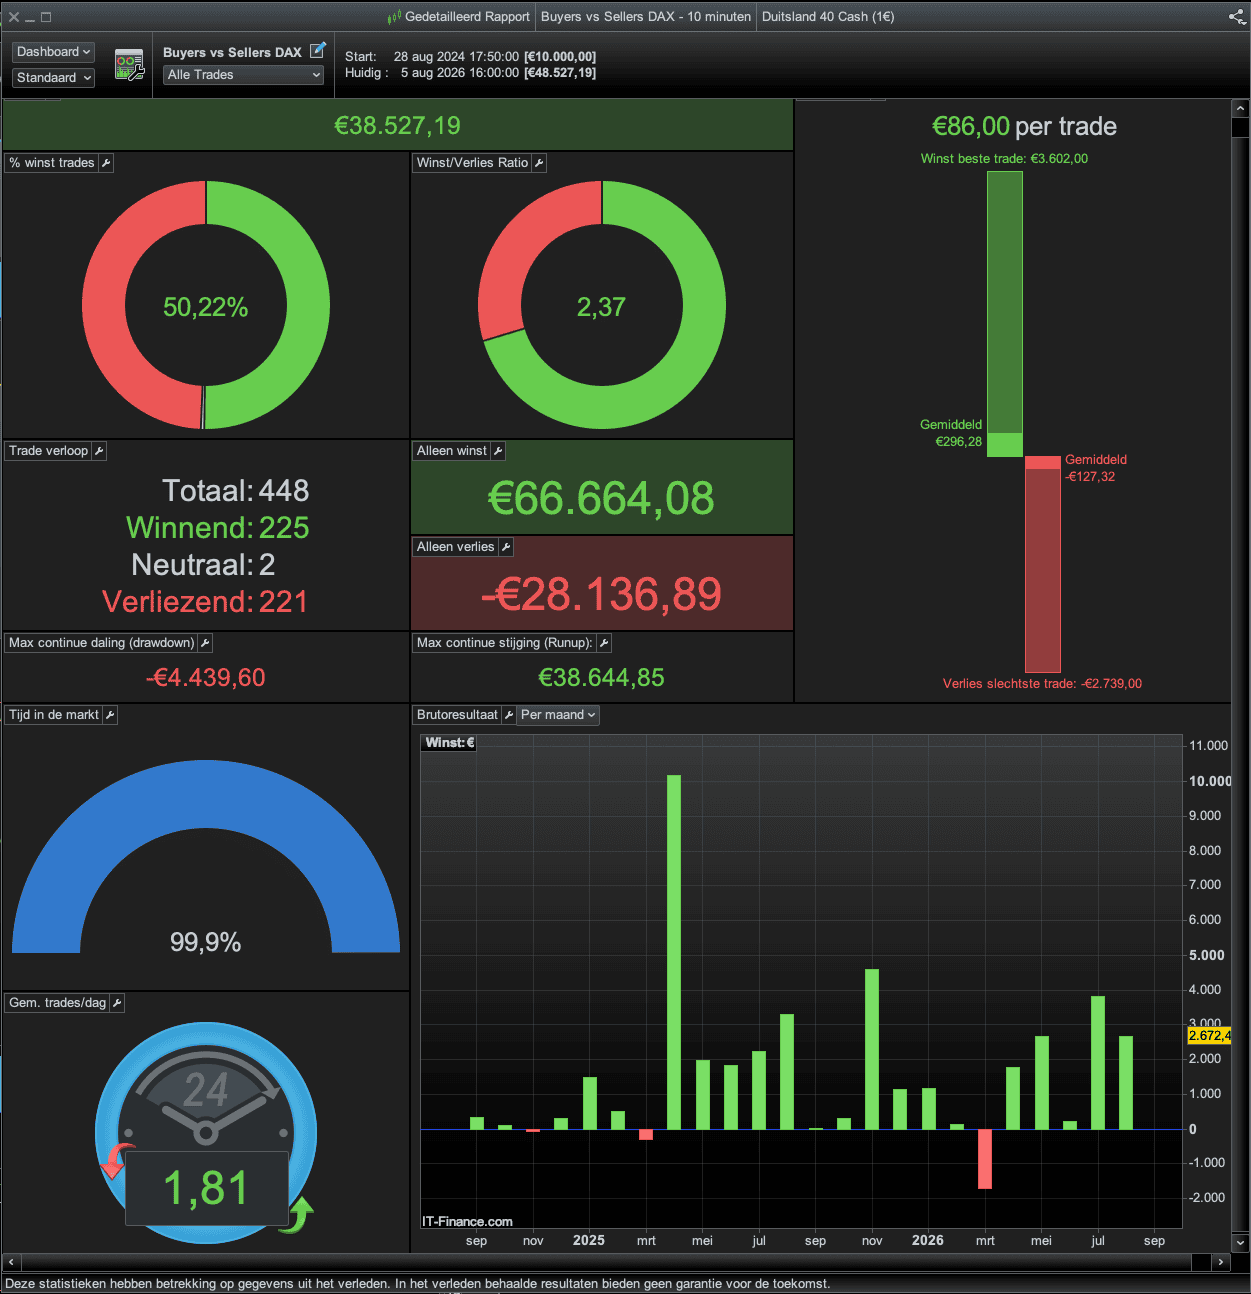This screenshot has height=1294, width=1251.
Task: Open wrench settings for Brutoresultaat chart
Action: tap(509, 715)
